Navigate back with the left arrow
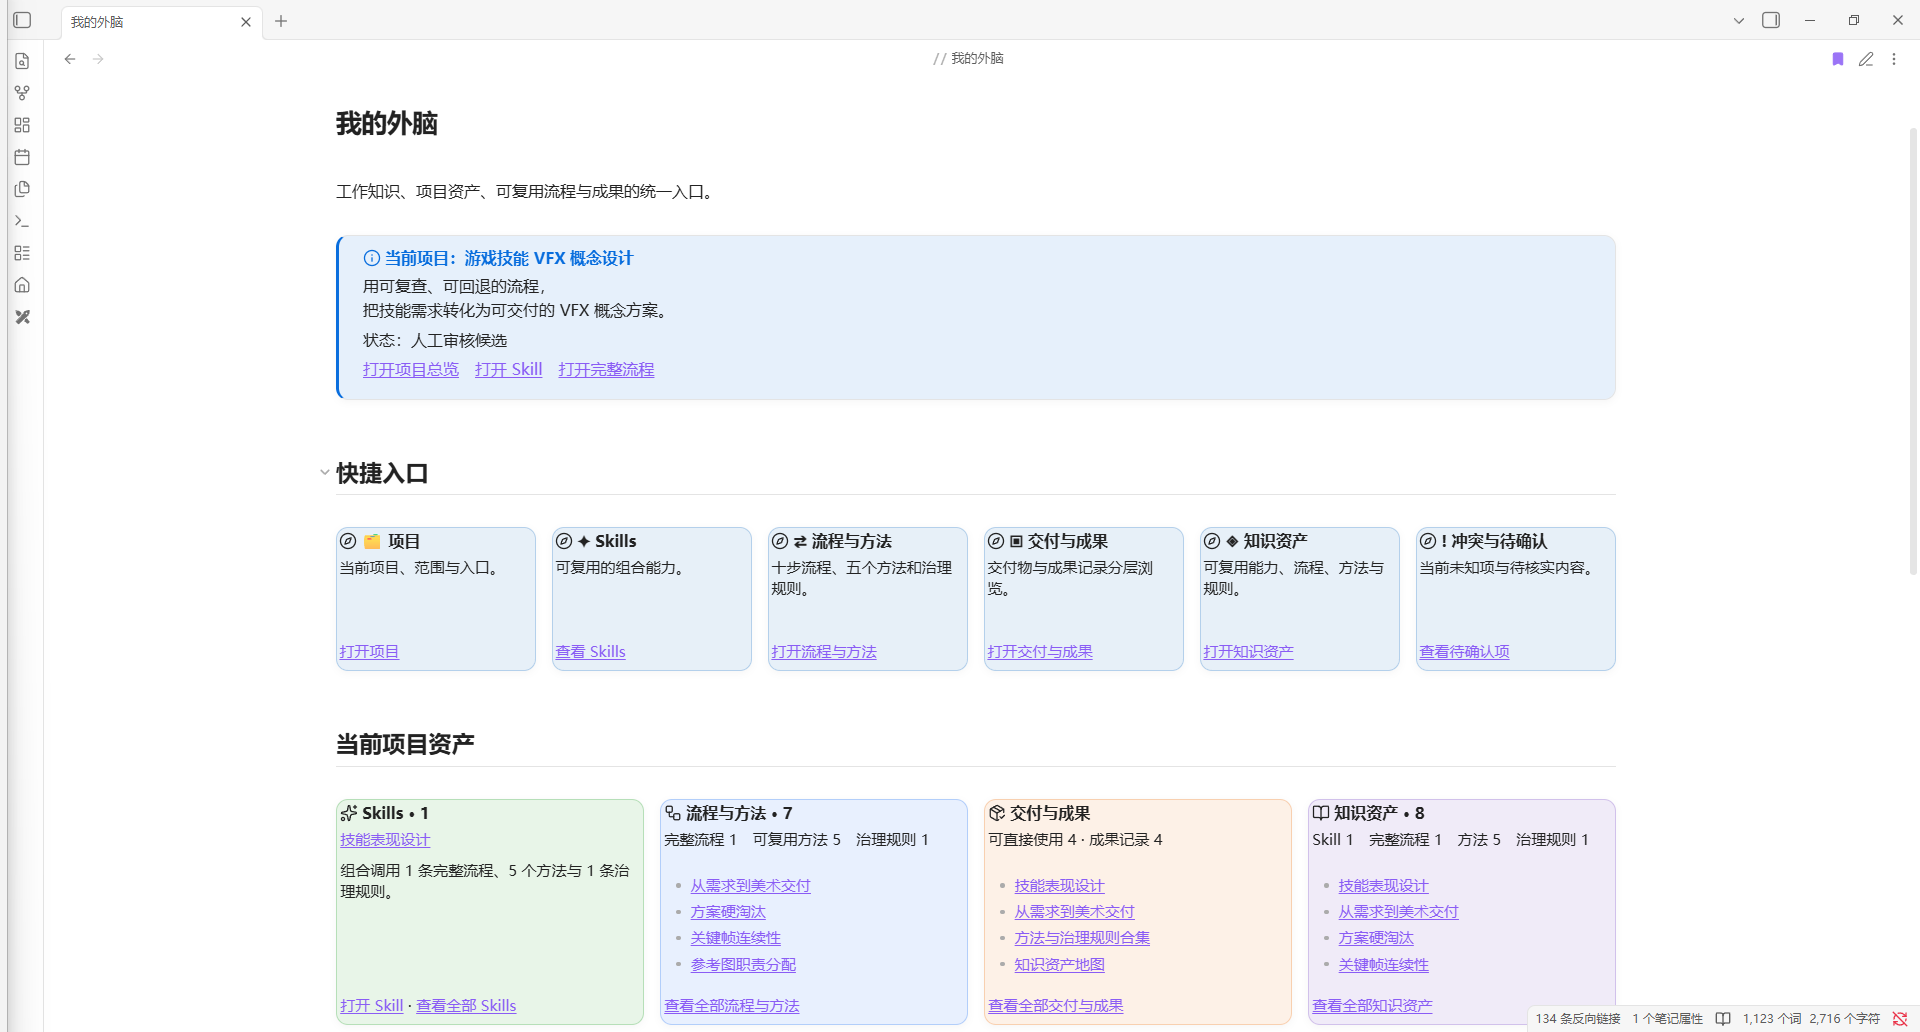The image size is (1920, 1032). point(70,59)
